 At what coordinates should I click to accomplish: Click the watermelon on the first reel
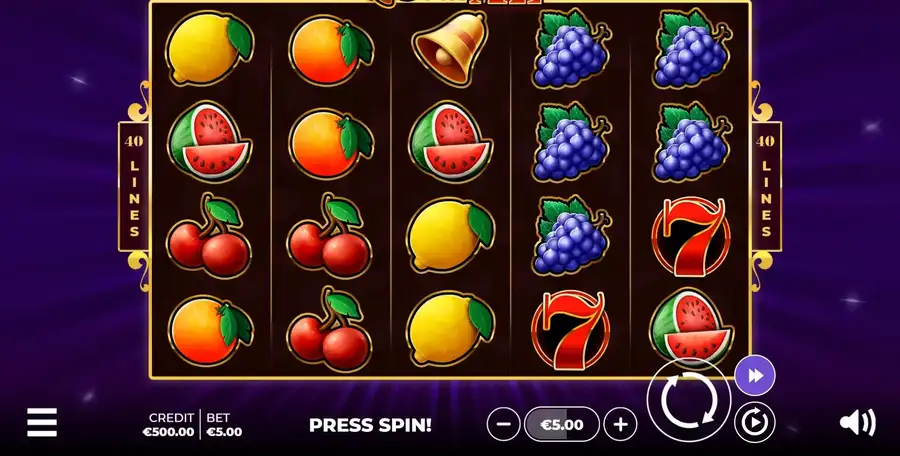click(x=210, y=141)
